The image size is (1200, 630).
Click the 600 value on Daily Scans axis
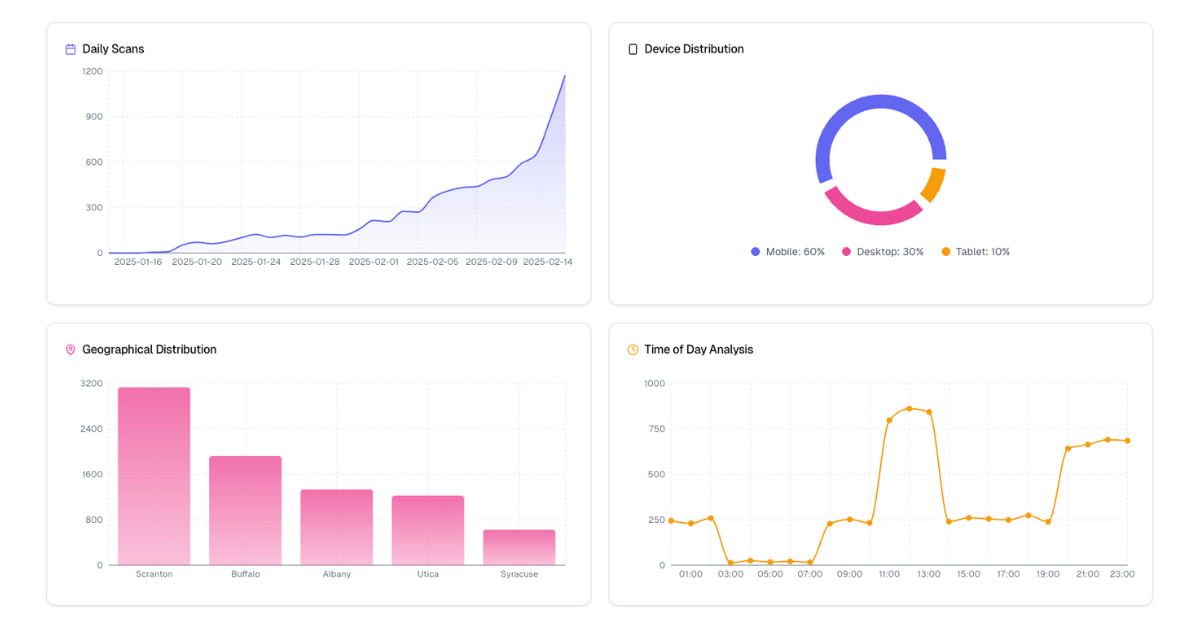(x=94, y=163)
